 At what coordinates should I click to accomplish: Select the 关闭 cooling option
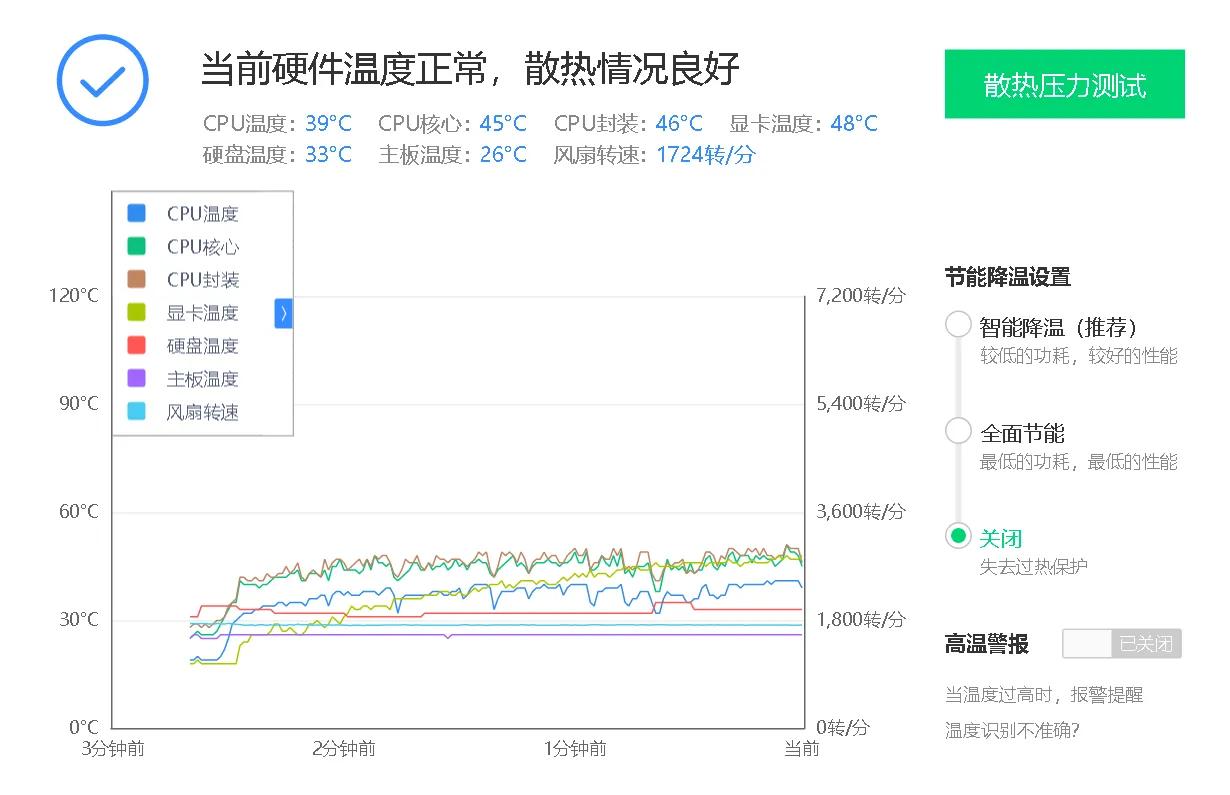point(957,537)
